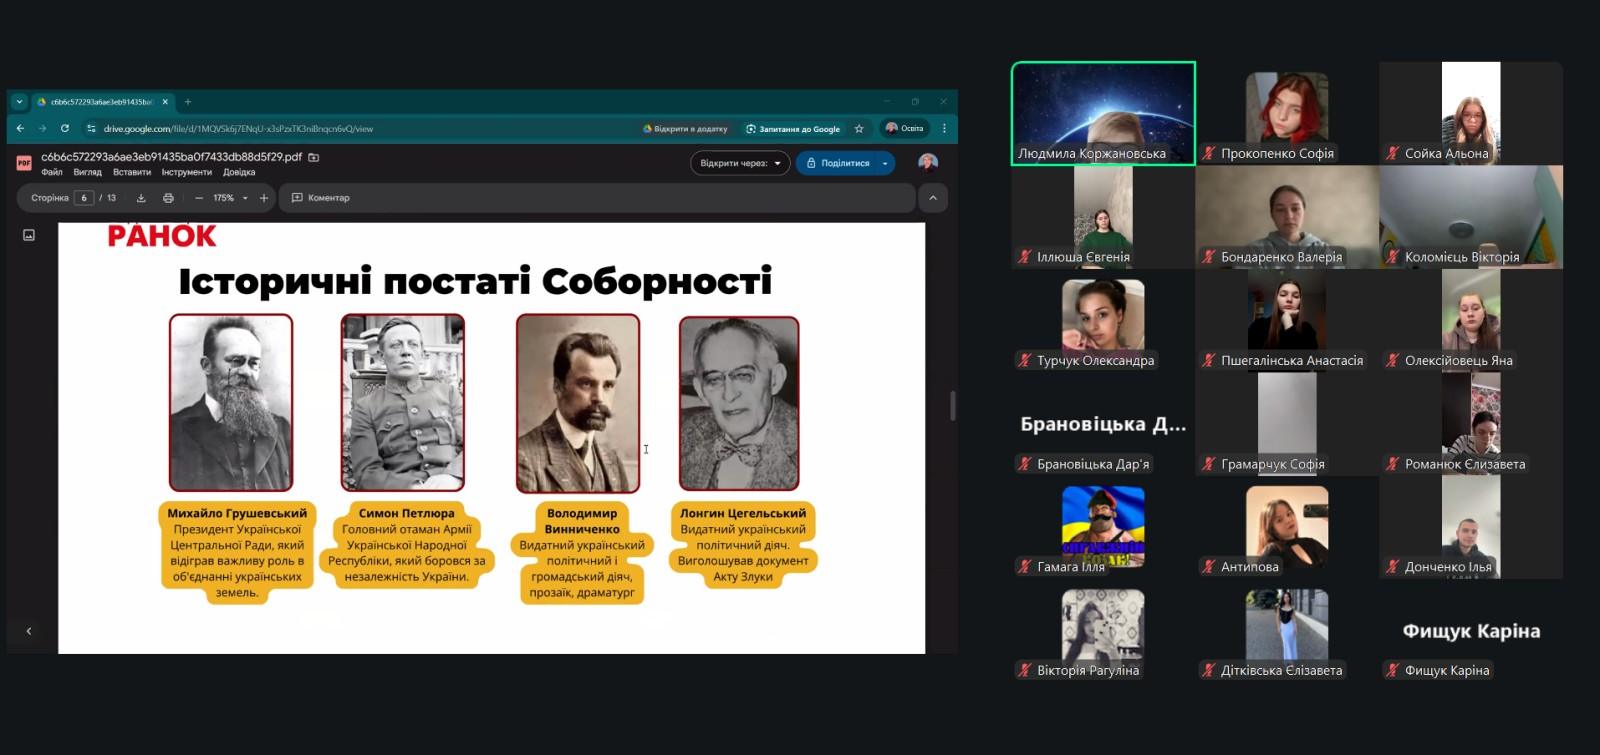Zoom out with the minus button

tap(199, 198)
